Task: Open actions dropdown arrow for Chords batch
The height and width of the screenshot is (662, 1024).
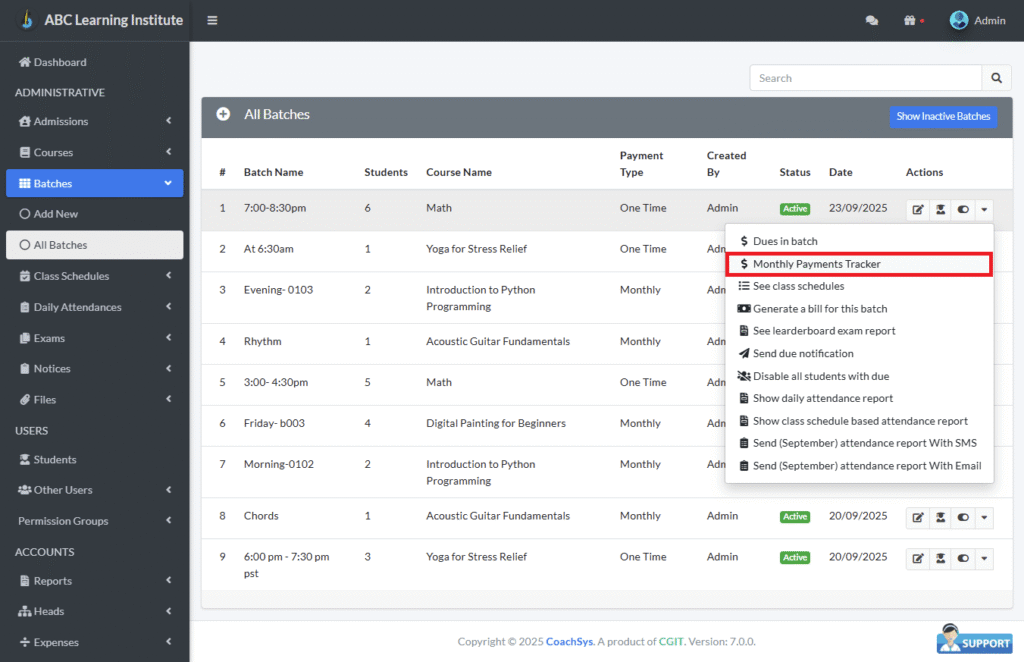Action: (985, 517)
